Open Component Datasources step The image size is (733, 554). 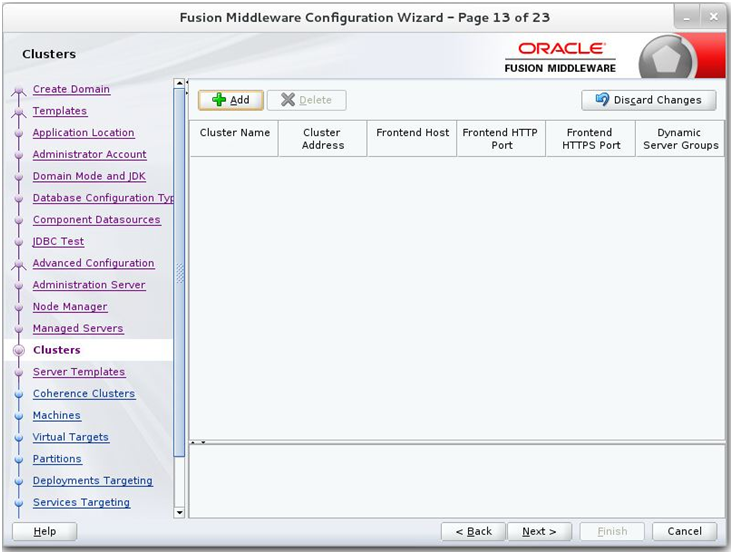coord(97,220)
